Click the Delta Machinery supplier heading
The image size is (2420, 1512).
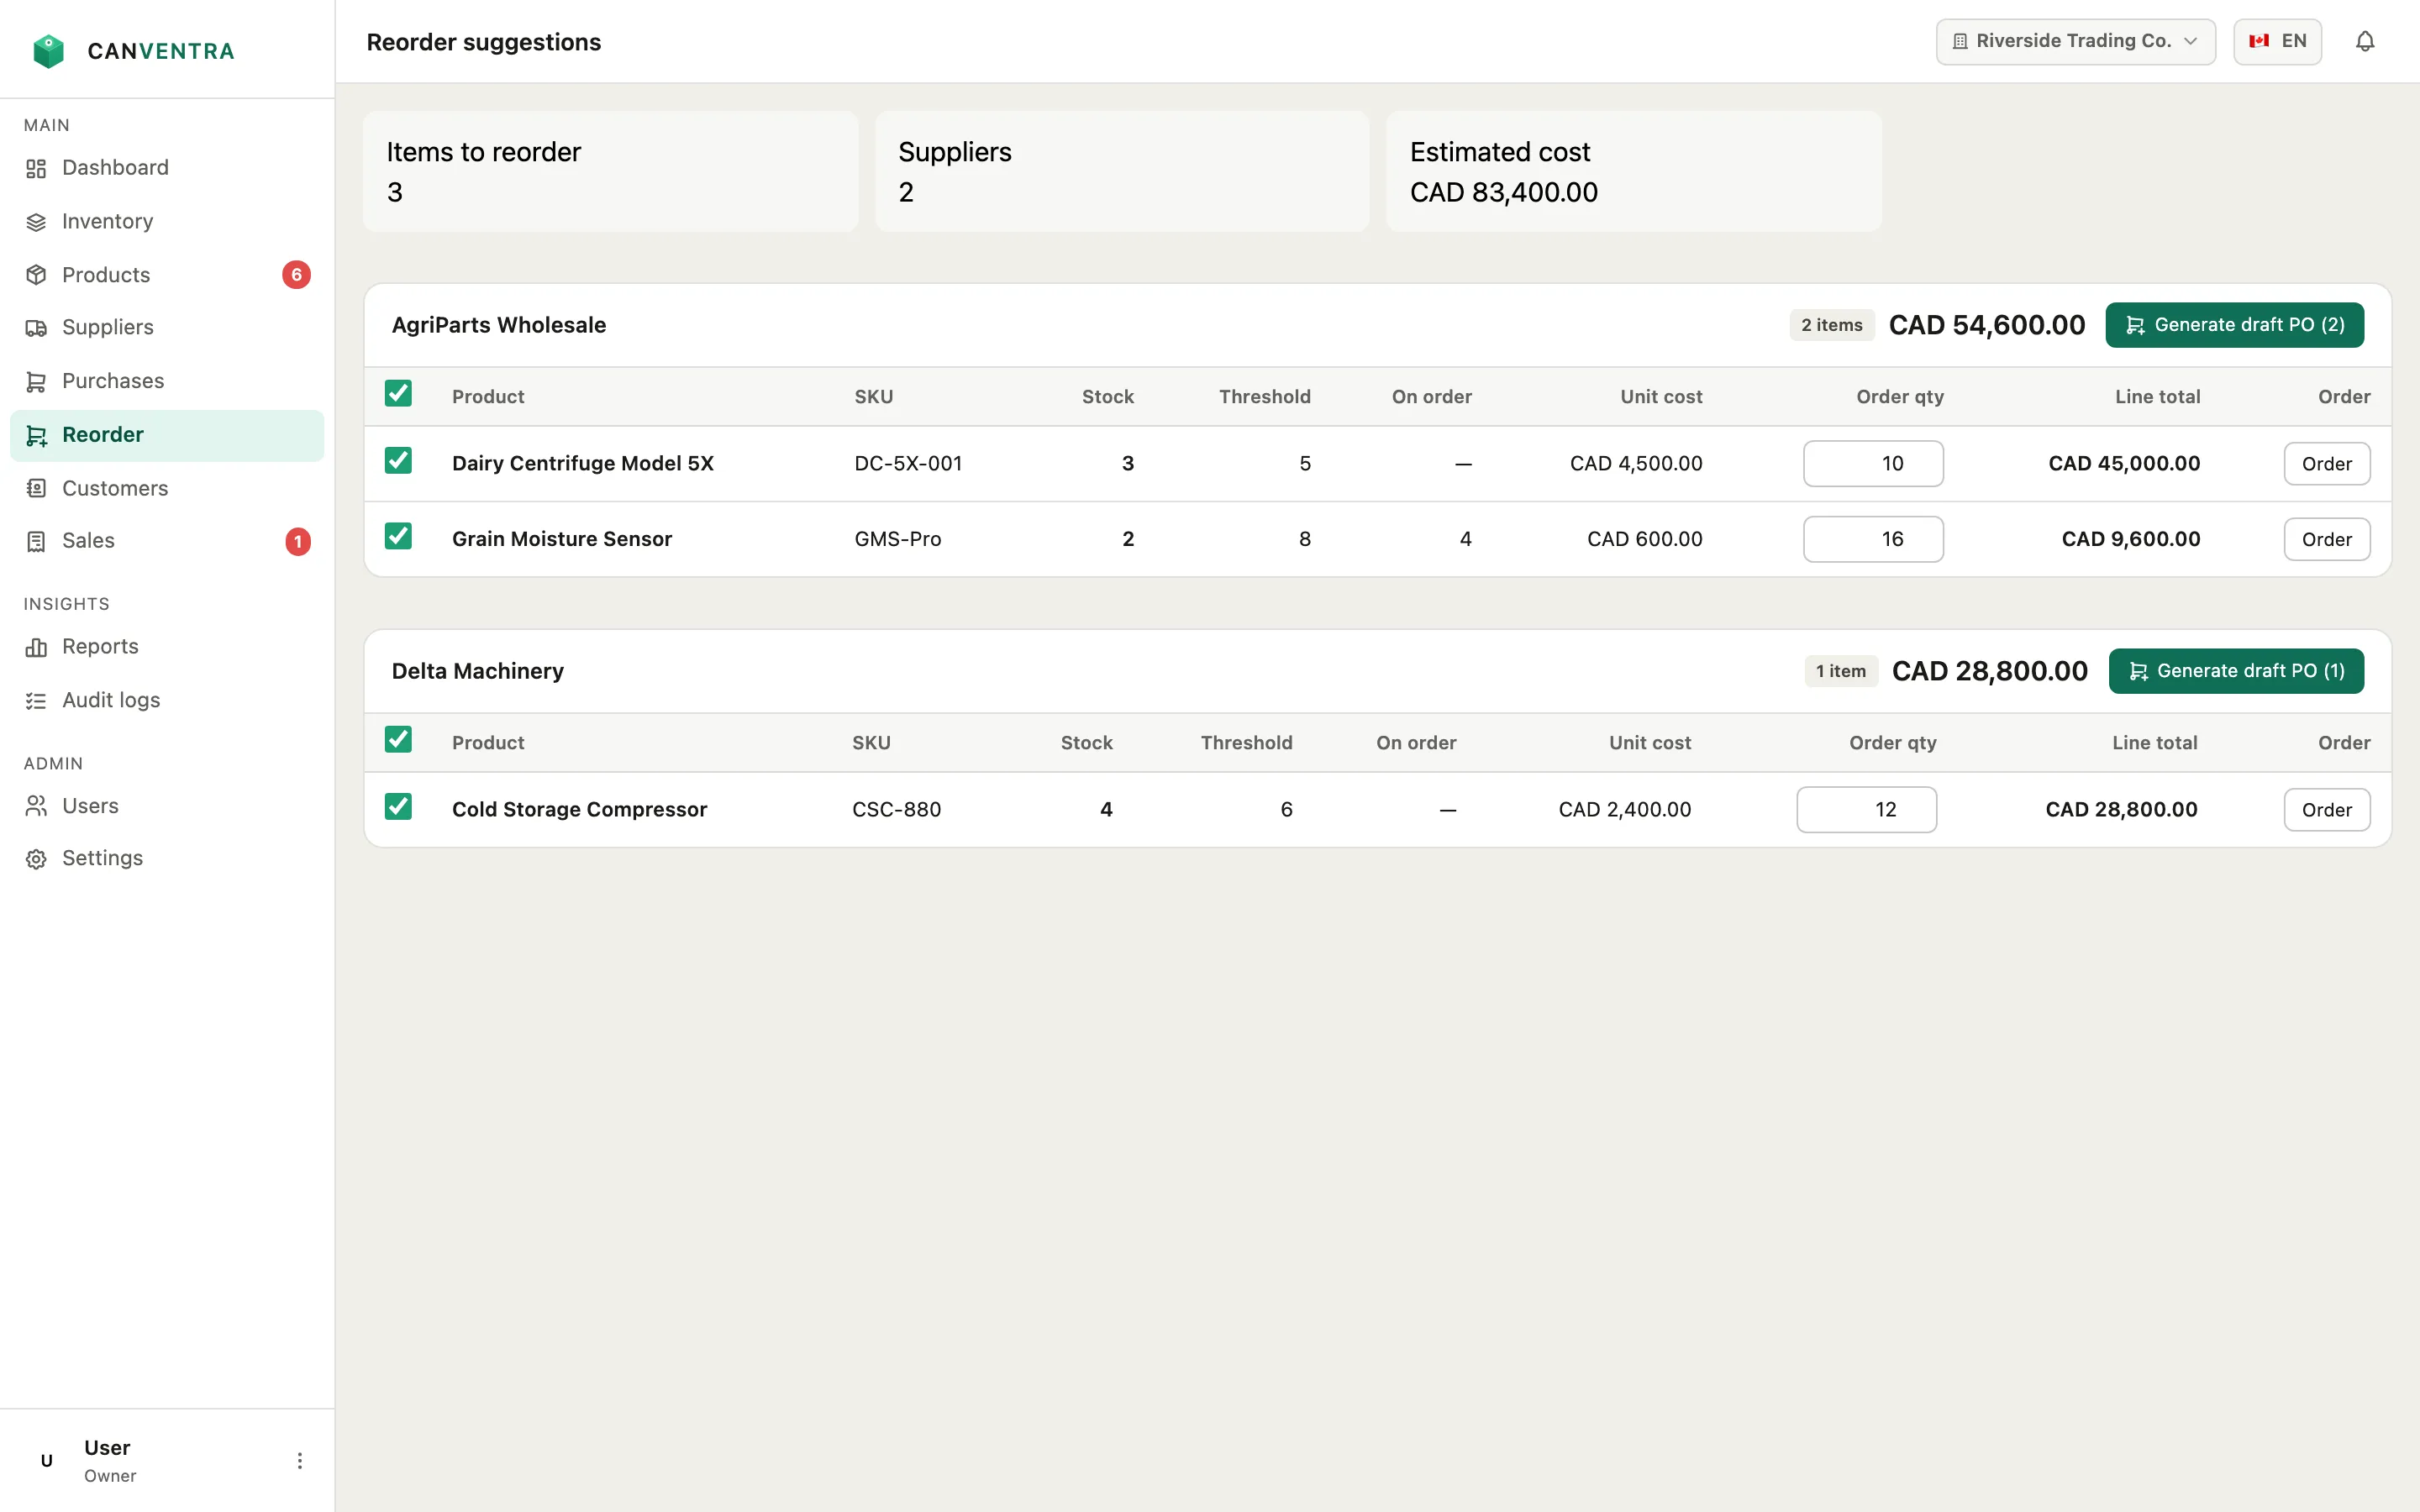(478, 671)
